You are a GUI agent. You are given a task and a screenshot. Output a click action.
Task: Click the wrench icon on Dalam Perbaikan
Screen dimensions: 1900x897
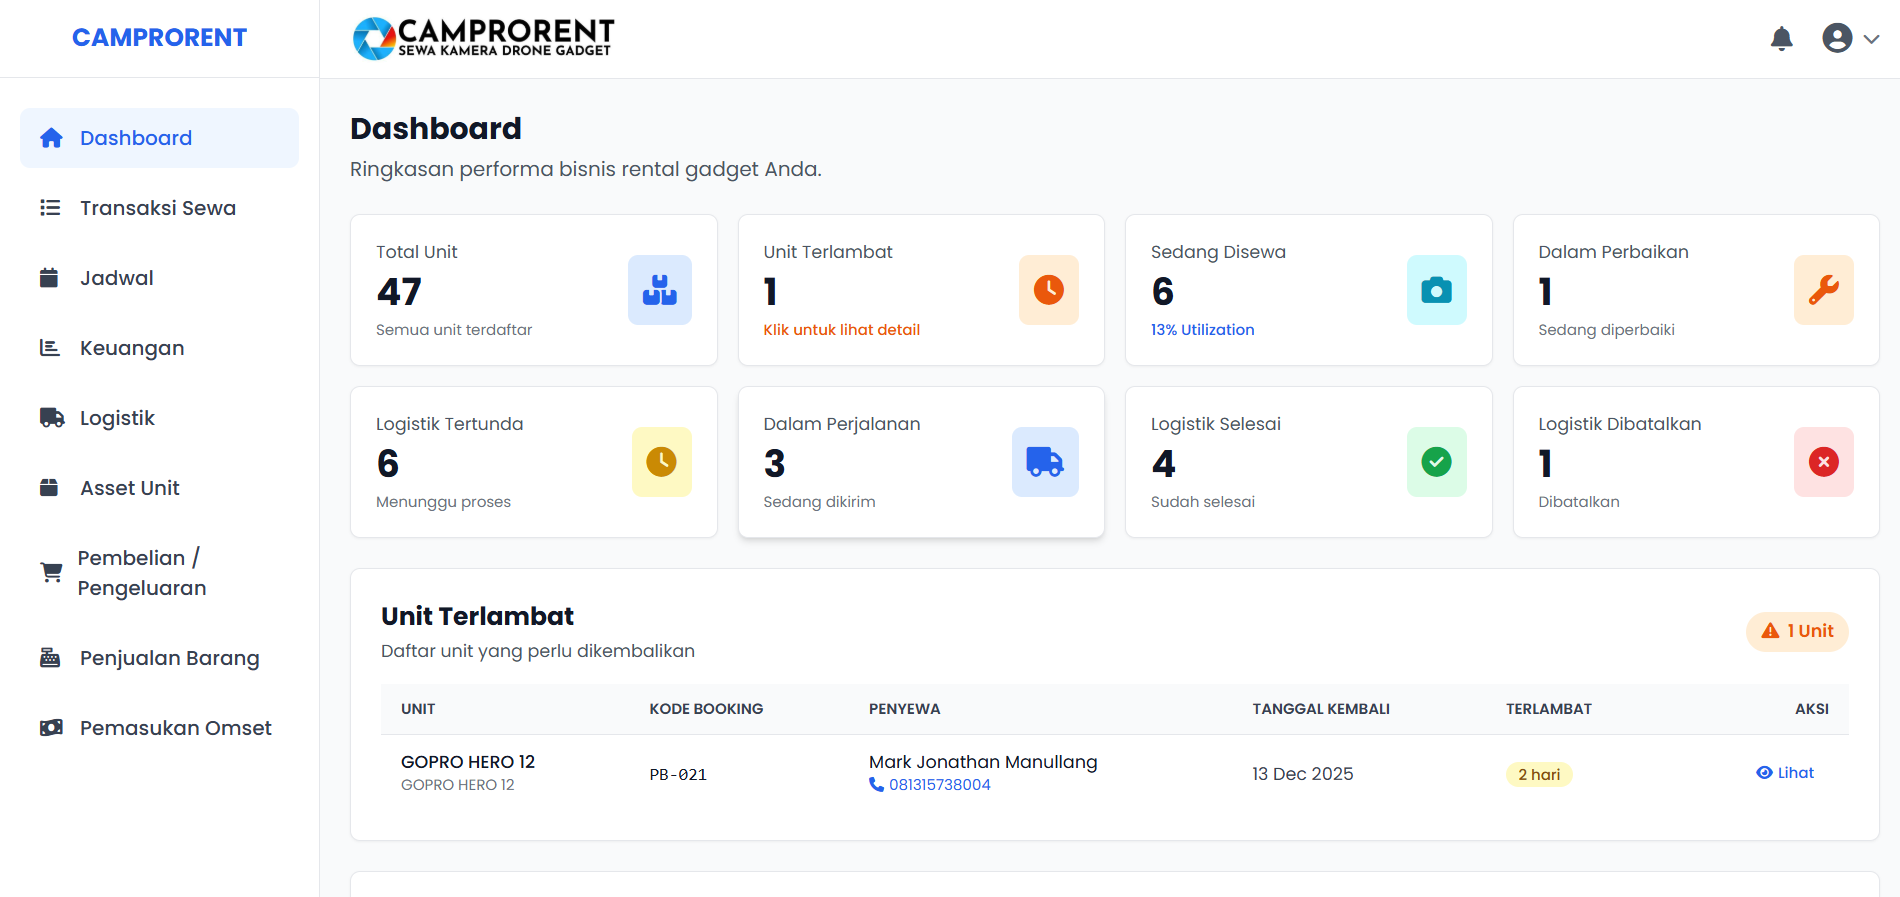(x=1823, y=290)
